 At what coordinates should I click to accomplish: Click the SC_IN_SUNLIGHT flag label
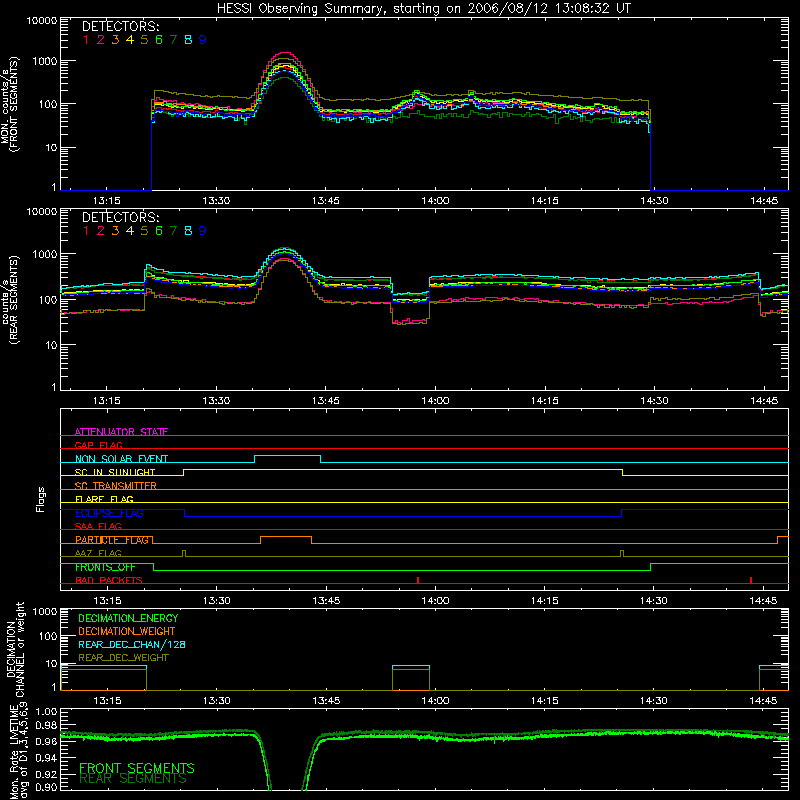click(x=115, y=472)
